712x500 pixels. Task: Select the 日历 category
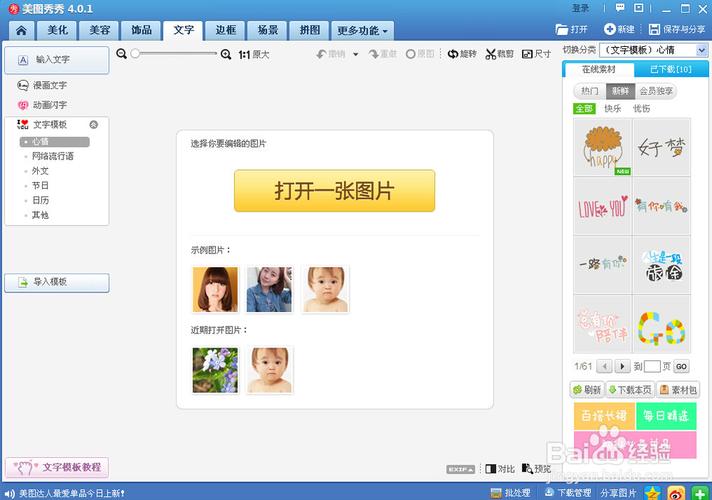pos(40,200)
